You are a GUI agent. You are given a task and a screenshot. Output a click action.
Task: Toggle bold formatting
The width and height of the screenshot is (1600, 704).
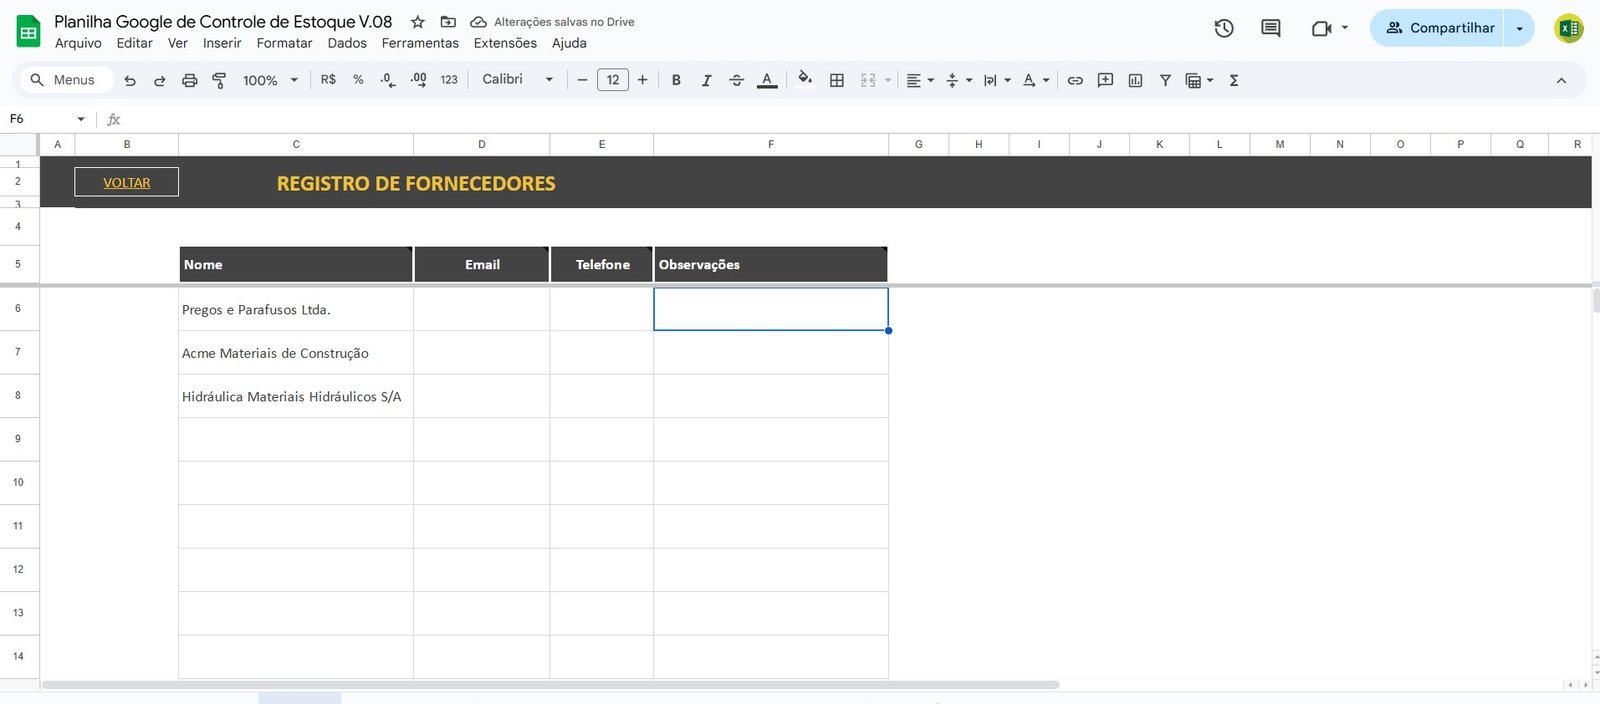[x=676, y=80]
